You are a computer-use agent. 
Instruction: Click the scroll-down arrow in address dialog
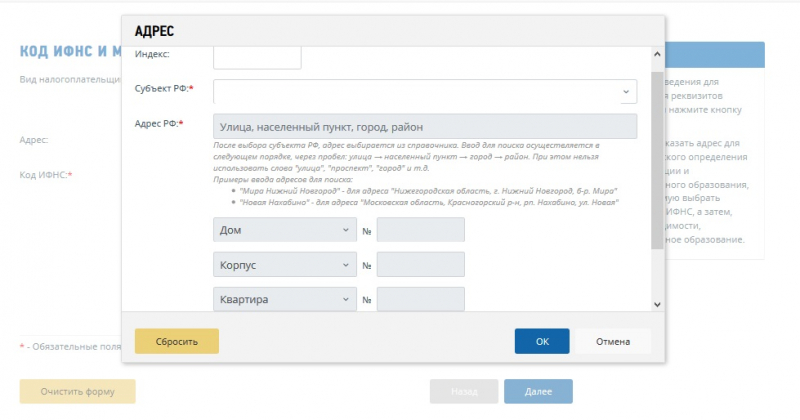click(x=657, y=303)
